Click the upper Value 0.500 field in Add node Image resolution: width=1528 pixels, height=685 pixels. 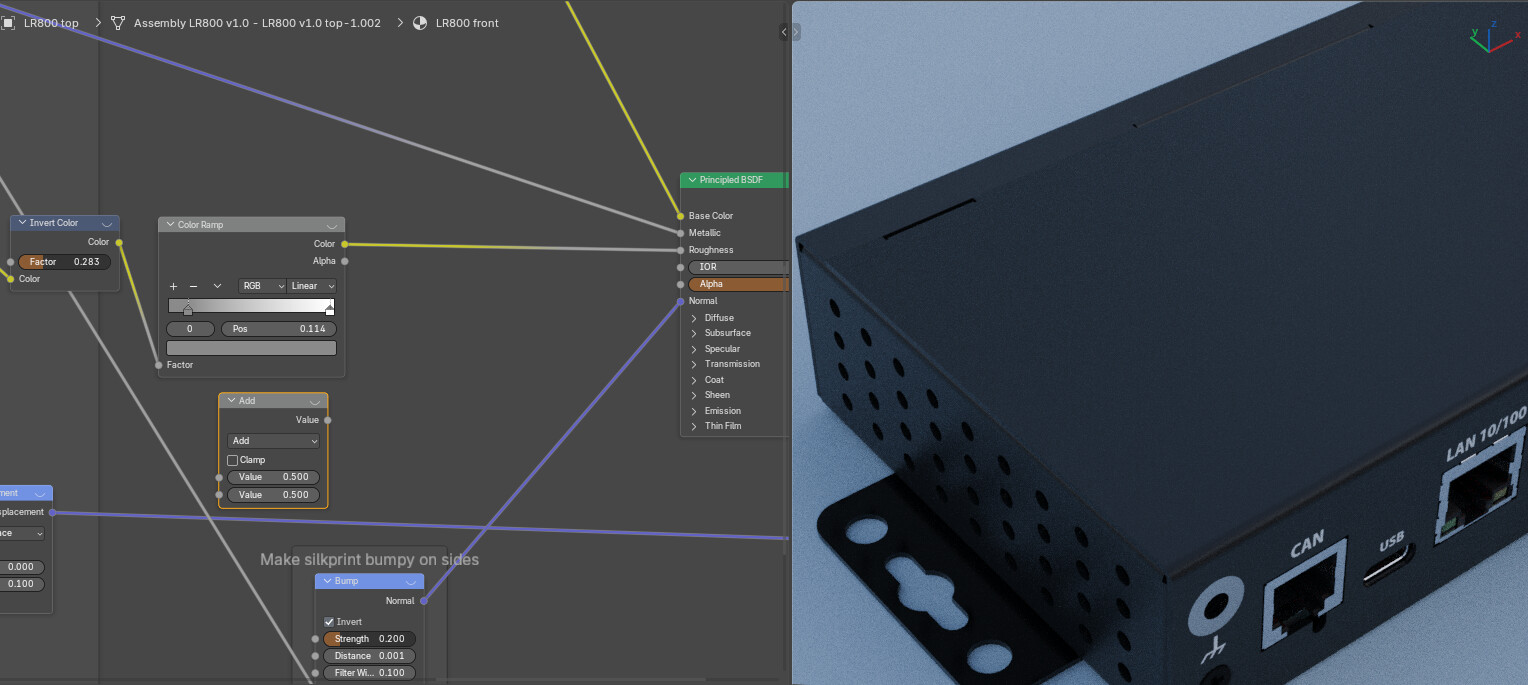274,477
